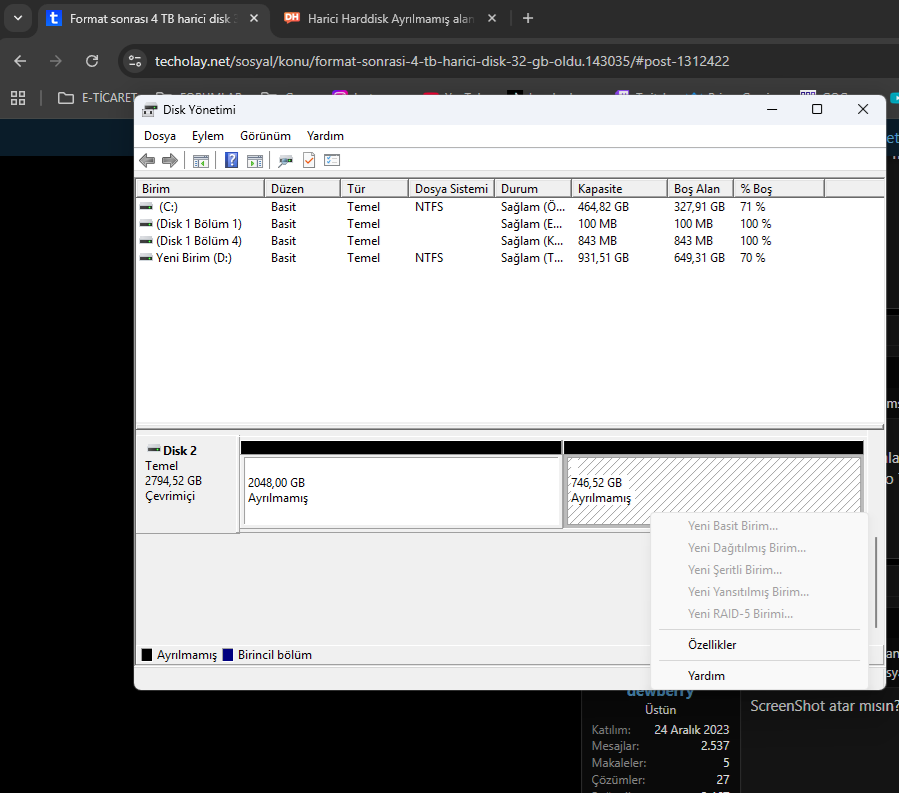
Task: Click the Show/Hide Console Tree toolbar icon
Action: click(201, 161)
